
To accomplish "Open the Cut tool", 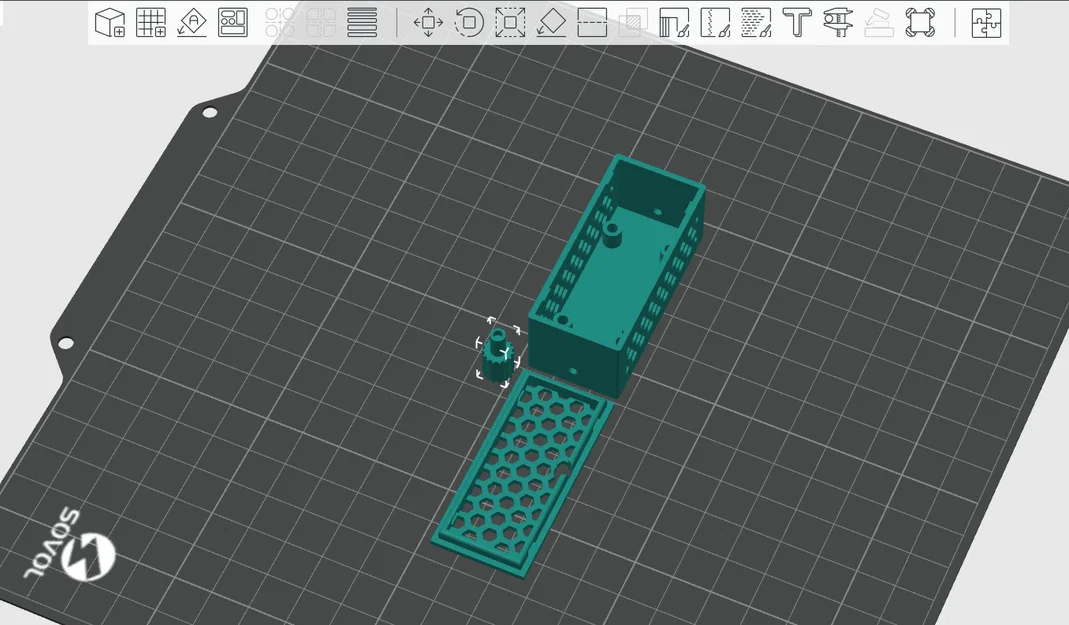I will 592,22.
